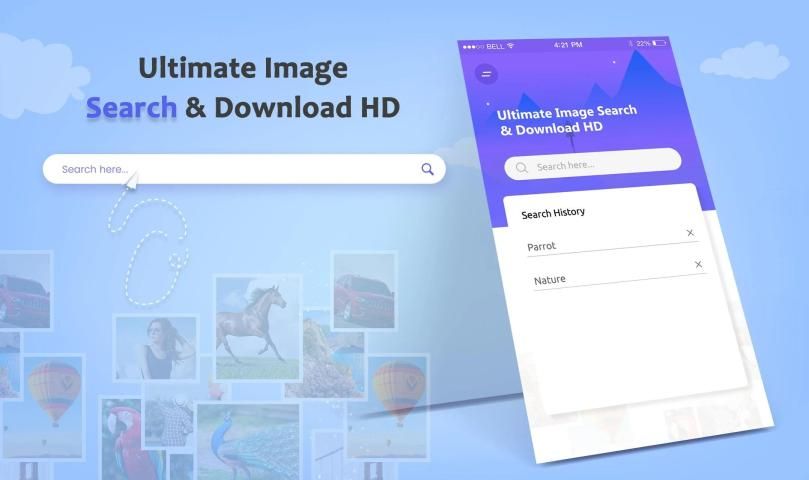809x480 pixels.
Task: Open the woman with sunglasses thumbnail
Action: pyautogui.click(x=156, y=350)
